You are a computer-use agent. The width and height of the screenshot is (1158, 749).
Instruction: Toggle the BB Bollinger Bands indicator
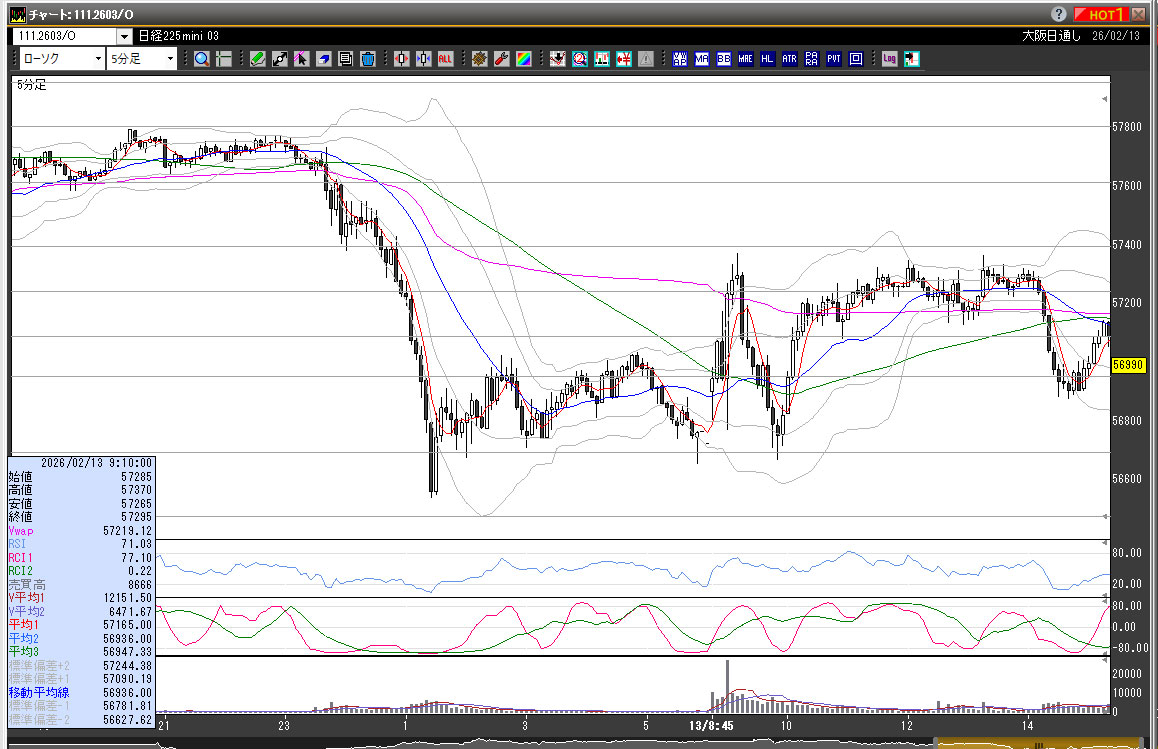pos(724,59)
